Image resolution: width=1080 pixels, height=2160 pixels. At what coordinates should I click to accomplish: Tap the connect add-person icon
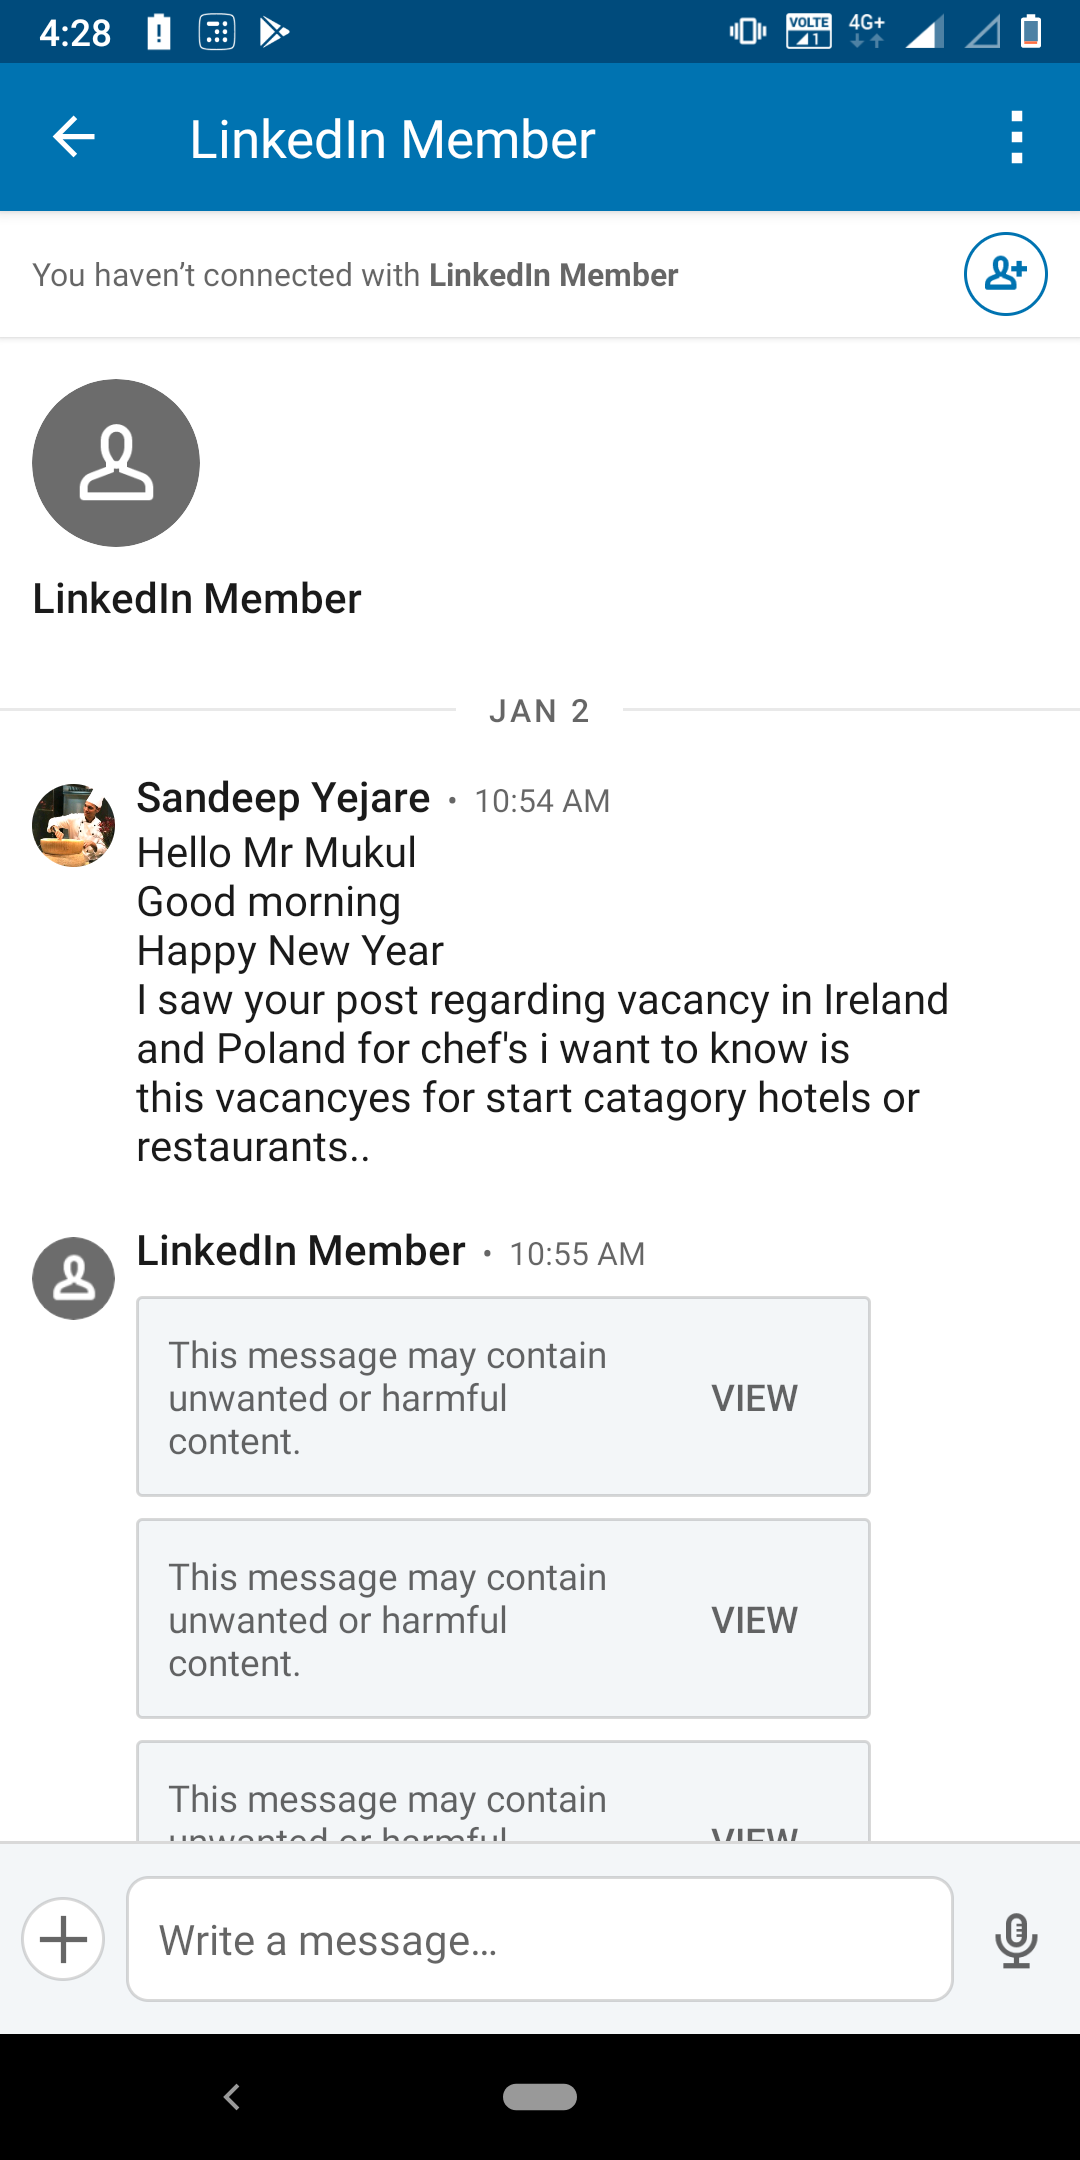(1005, 274)
